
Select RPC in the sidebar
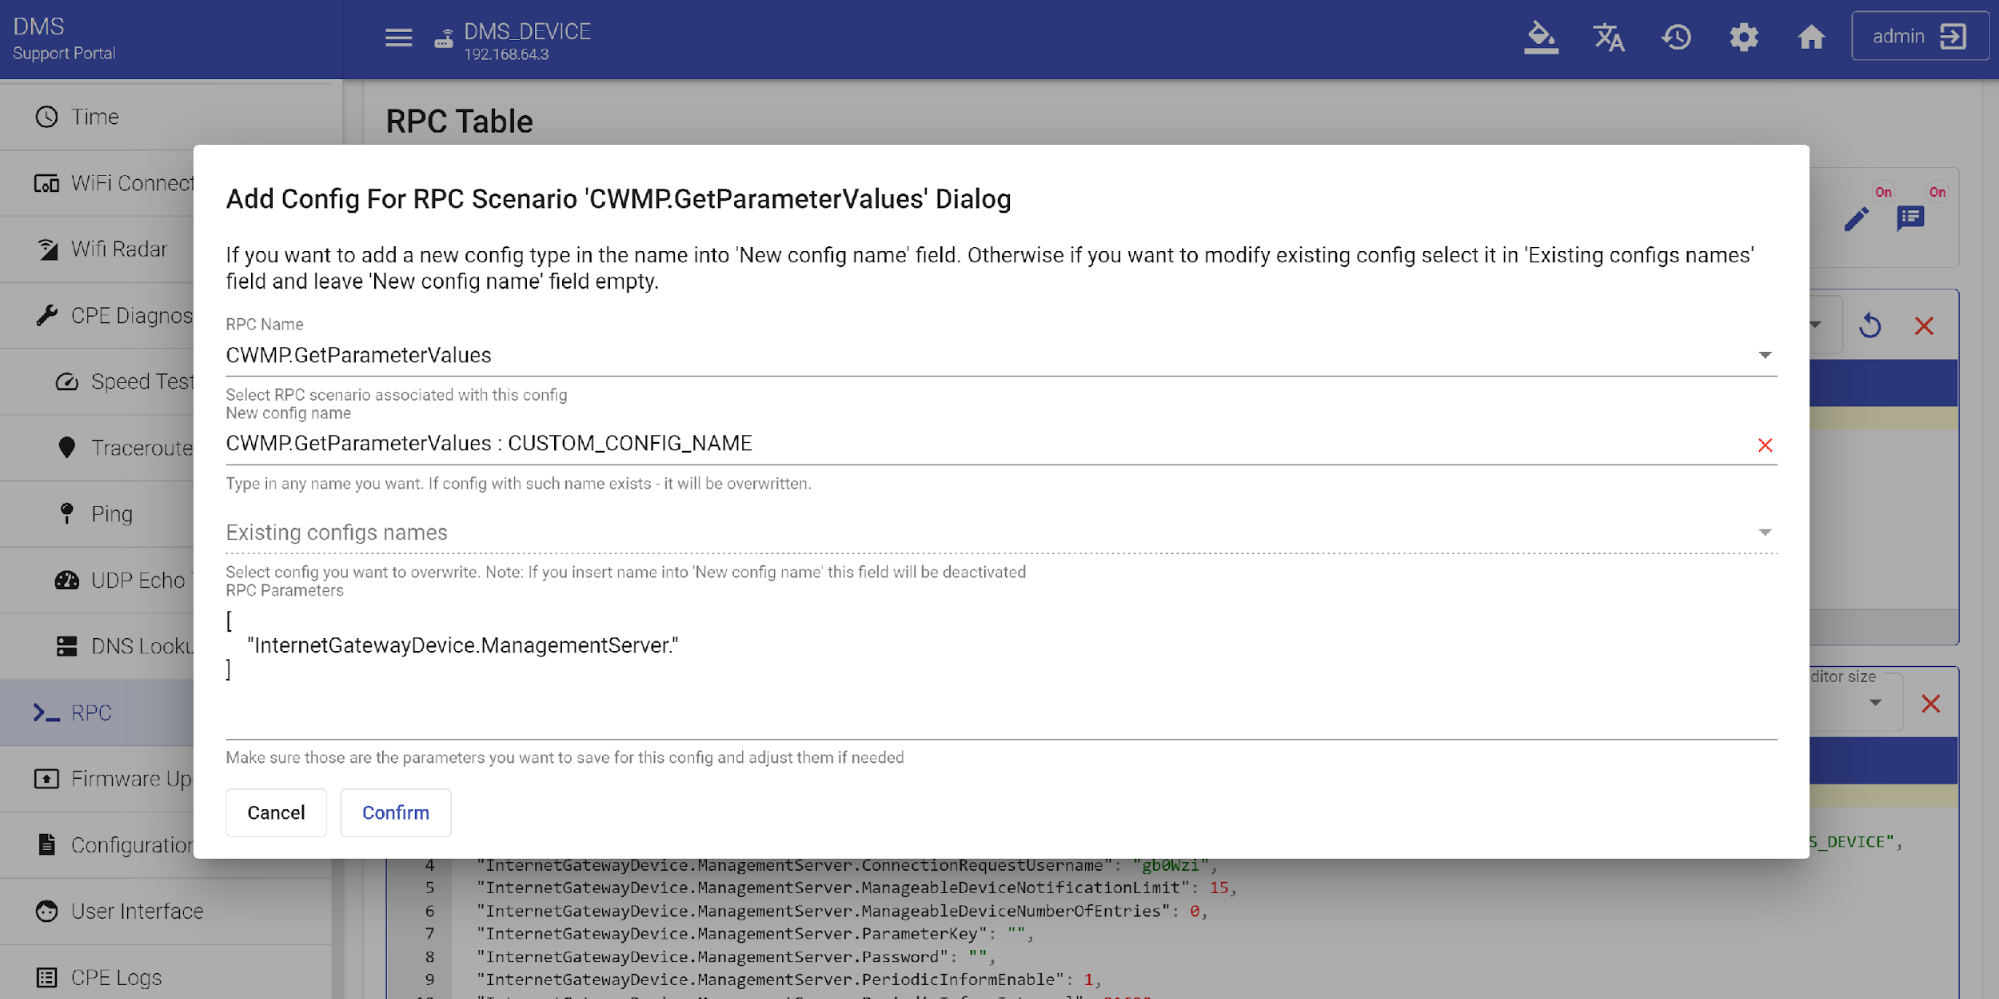[x=92, y=713]
